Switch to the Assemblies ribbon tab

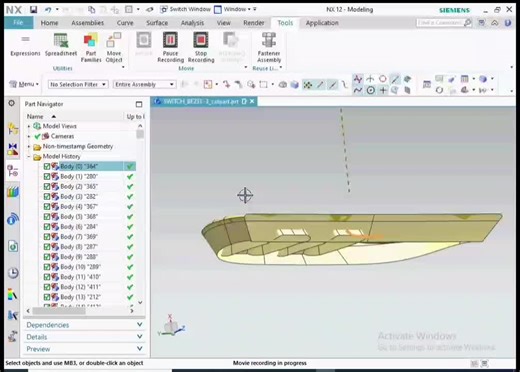(87, 23)
